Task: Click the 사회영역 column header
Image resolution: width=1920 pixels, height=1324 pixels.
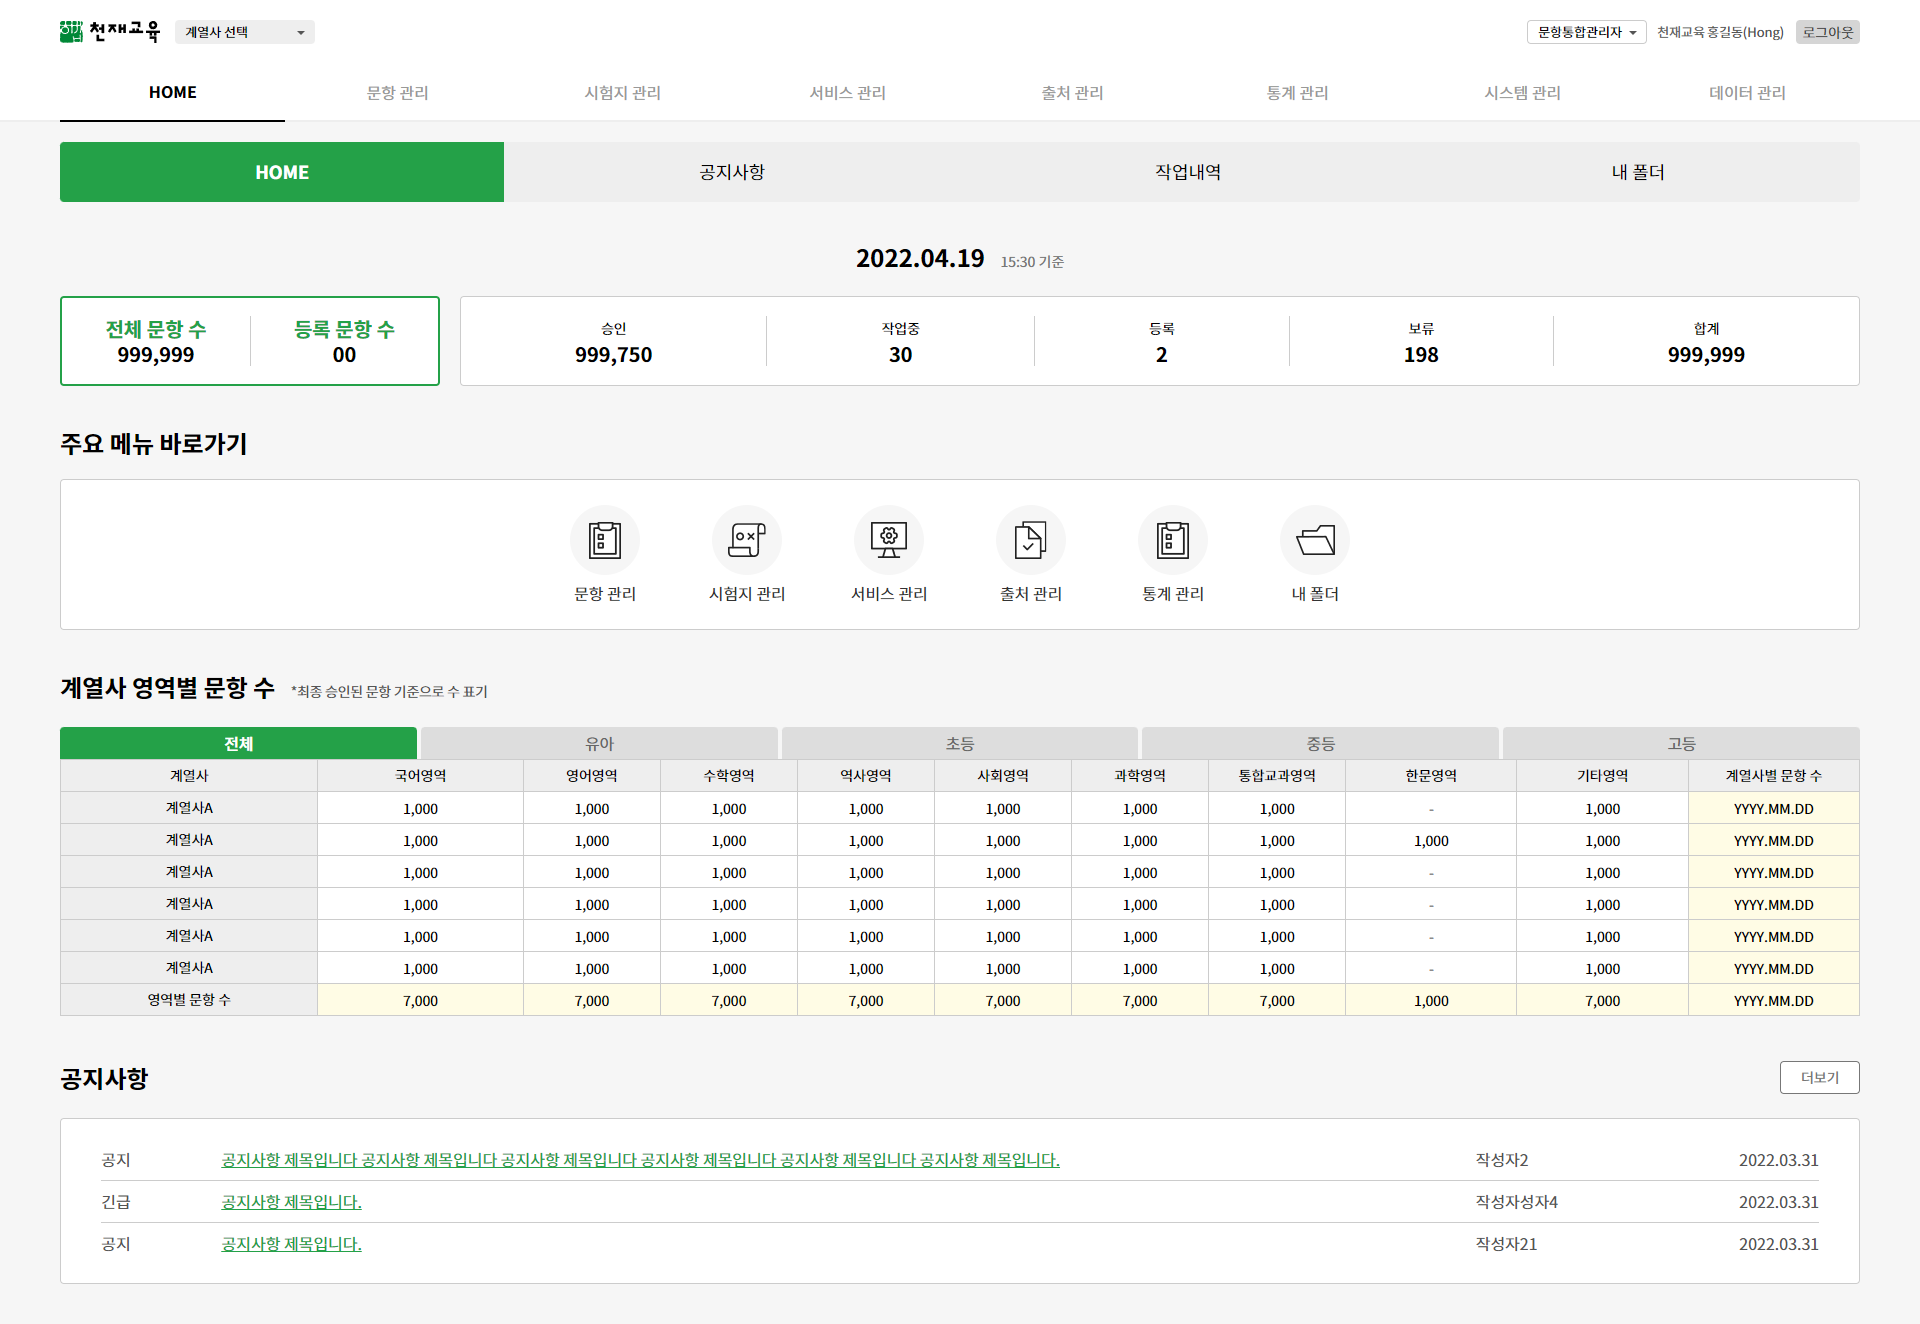Action: click(x=1003, y=775)
